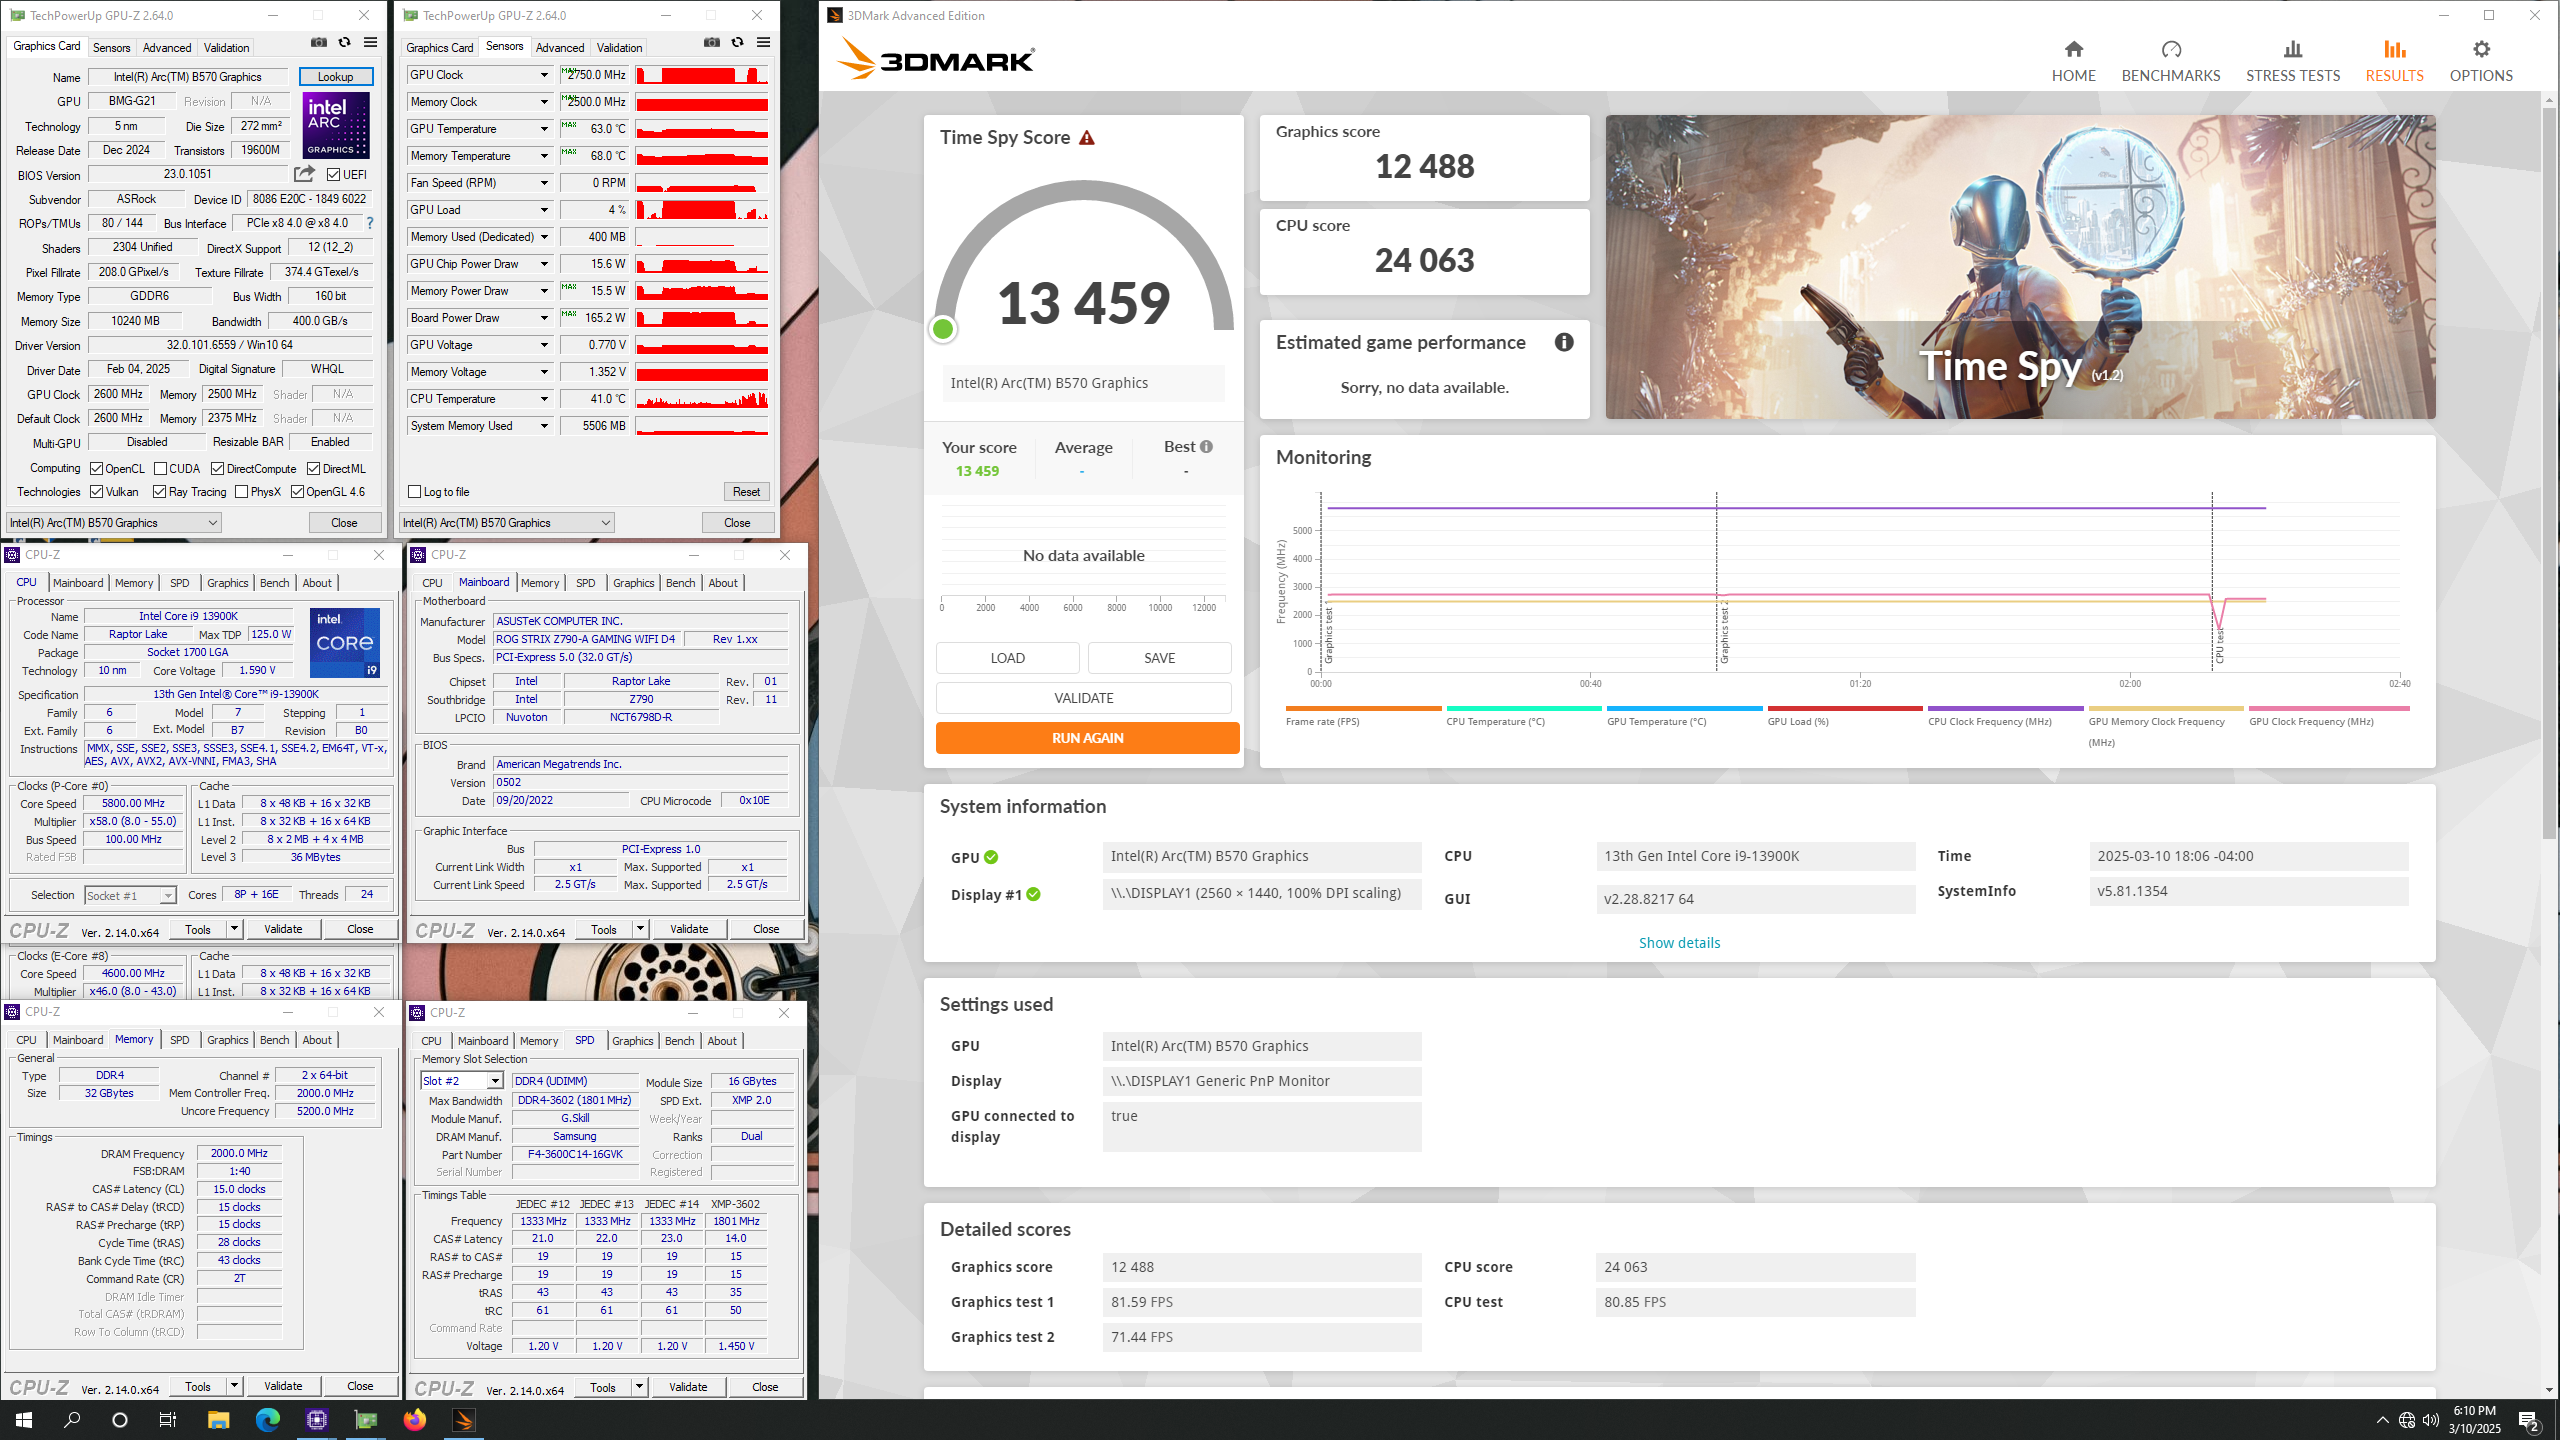Click the Lookup button in GPU-Z

(x=335, y=77)
